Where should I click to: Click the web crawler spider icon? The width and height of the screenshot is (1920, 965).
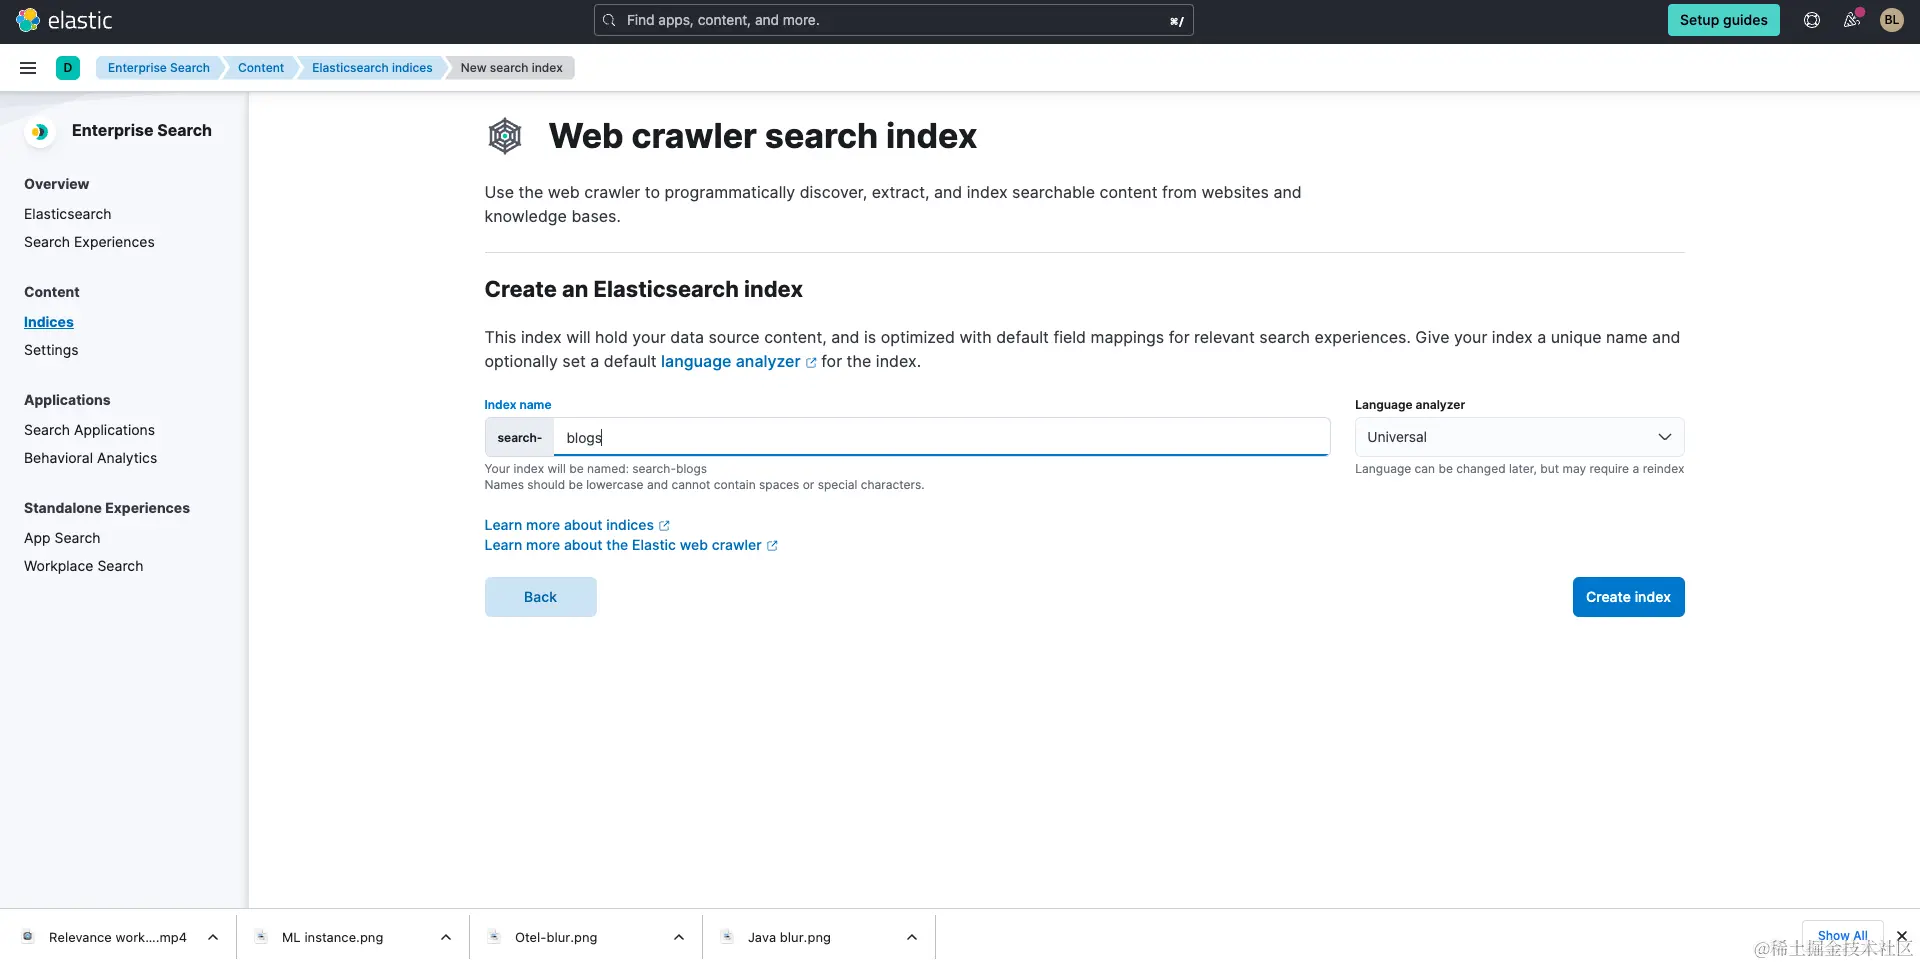[505, 136]
